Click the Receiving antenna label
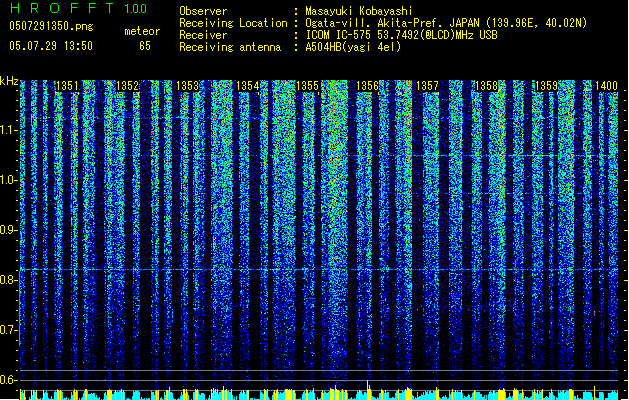The height and width of the screenshot is (400, 629). click(x=230, y=47)
